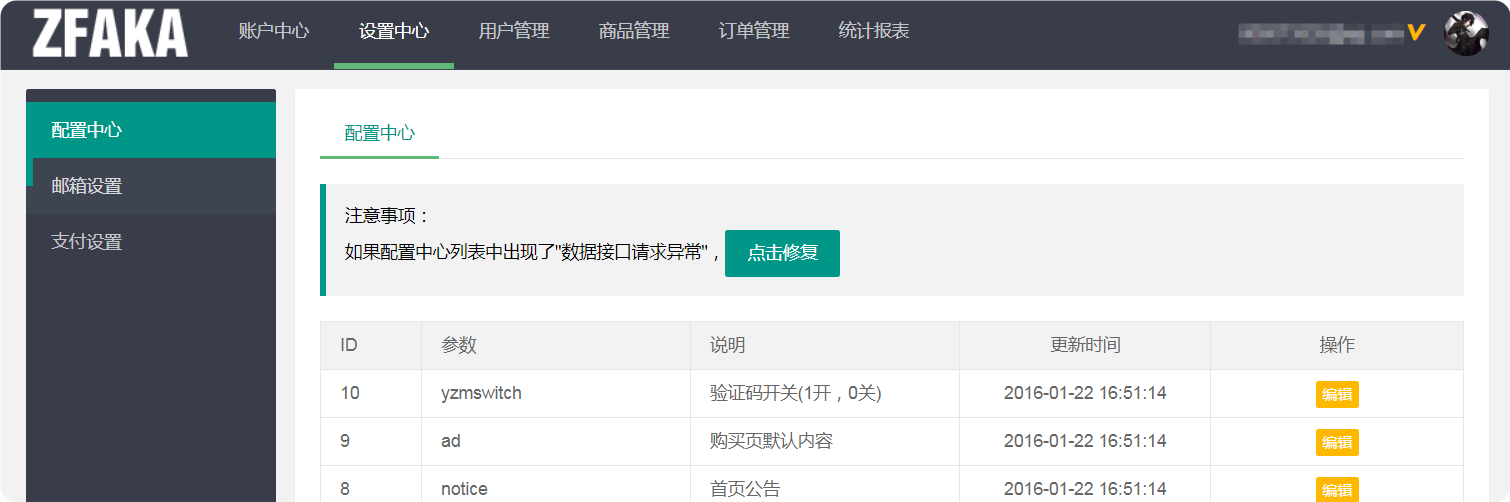The width and height of the screenshot is (1510, 502).
Task: Click the ZFAKA logo
Action: [x=110, y=34]
